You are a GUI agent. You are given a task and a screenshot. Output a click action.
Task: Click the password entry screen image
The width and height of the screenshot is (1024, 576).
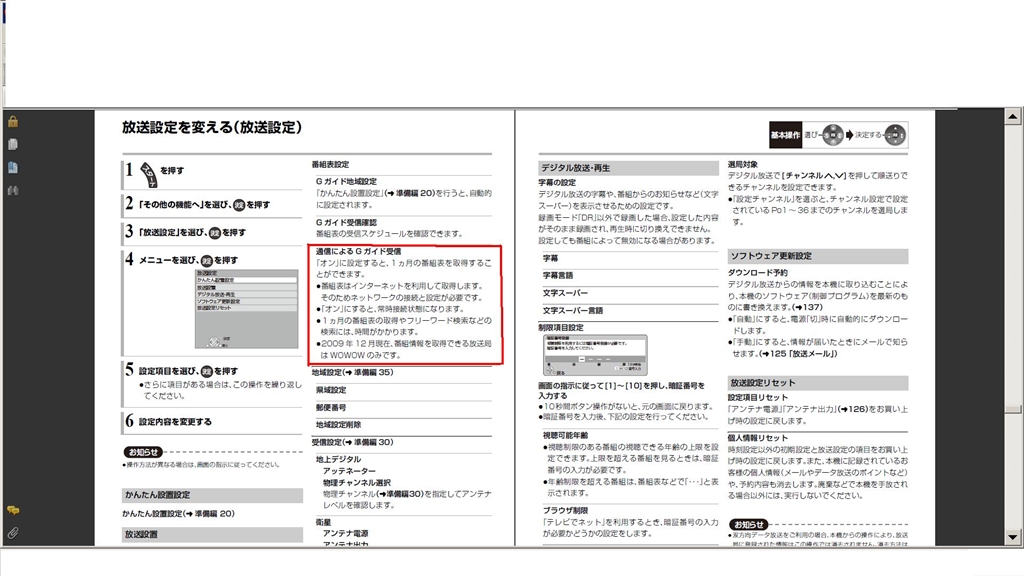tap(595, 355)
